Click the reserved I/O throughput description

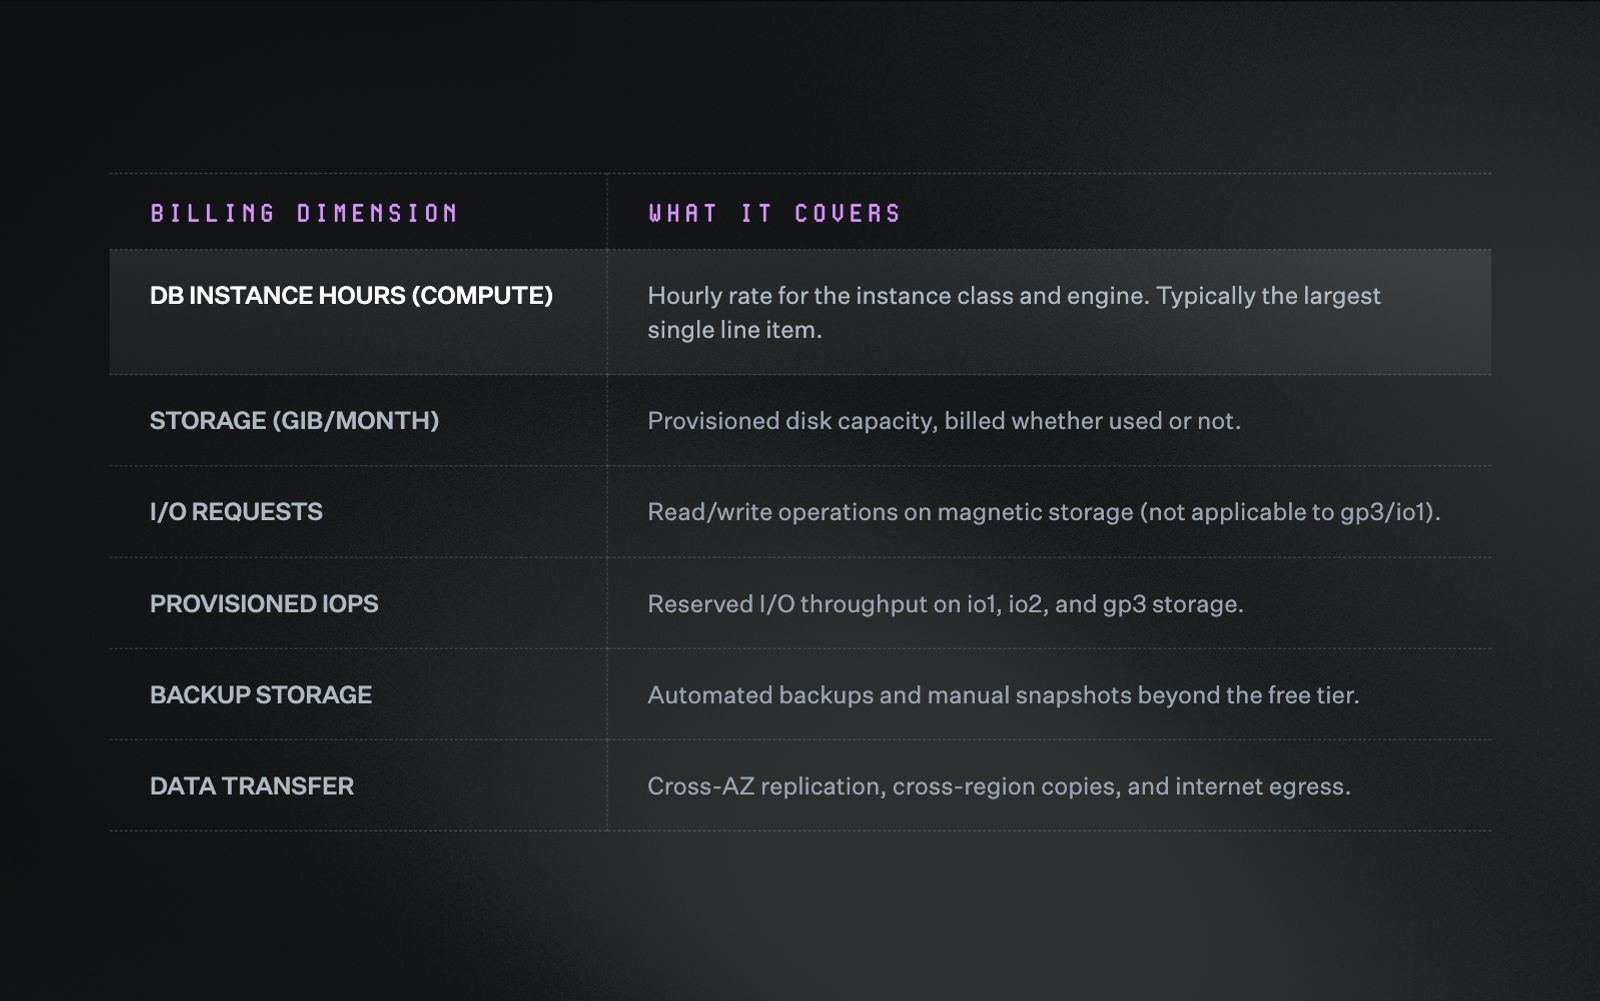click(x=945, y=604)
